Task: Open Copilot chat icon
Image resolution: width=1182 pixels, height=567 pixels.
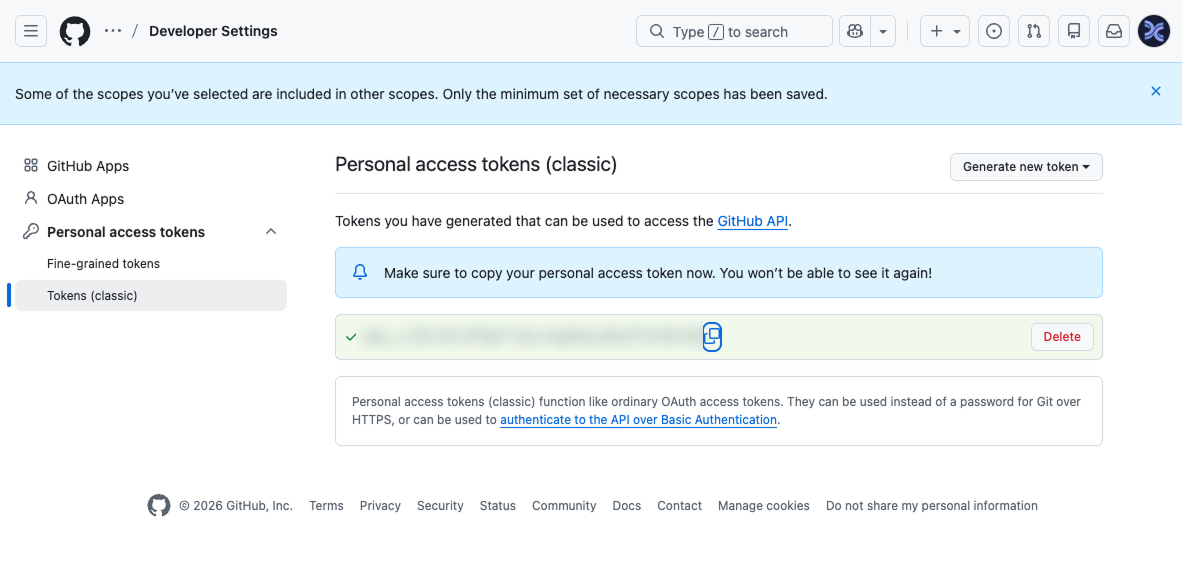Action: pyautogui.click(x=855, y=31)
